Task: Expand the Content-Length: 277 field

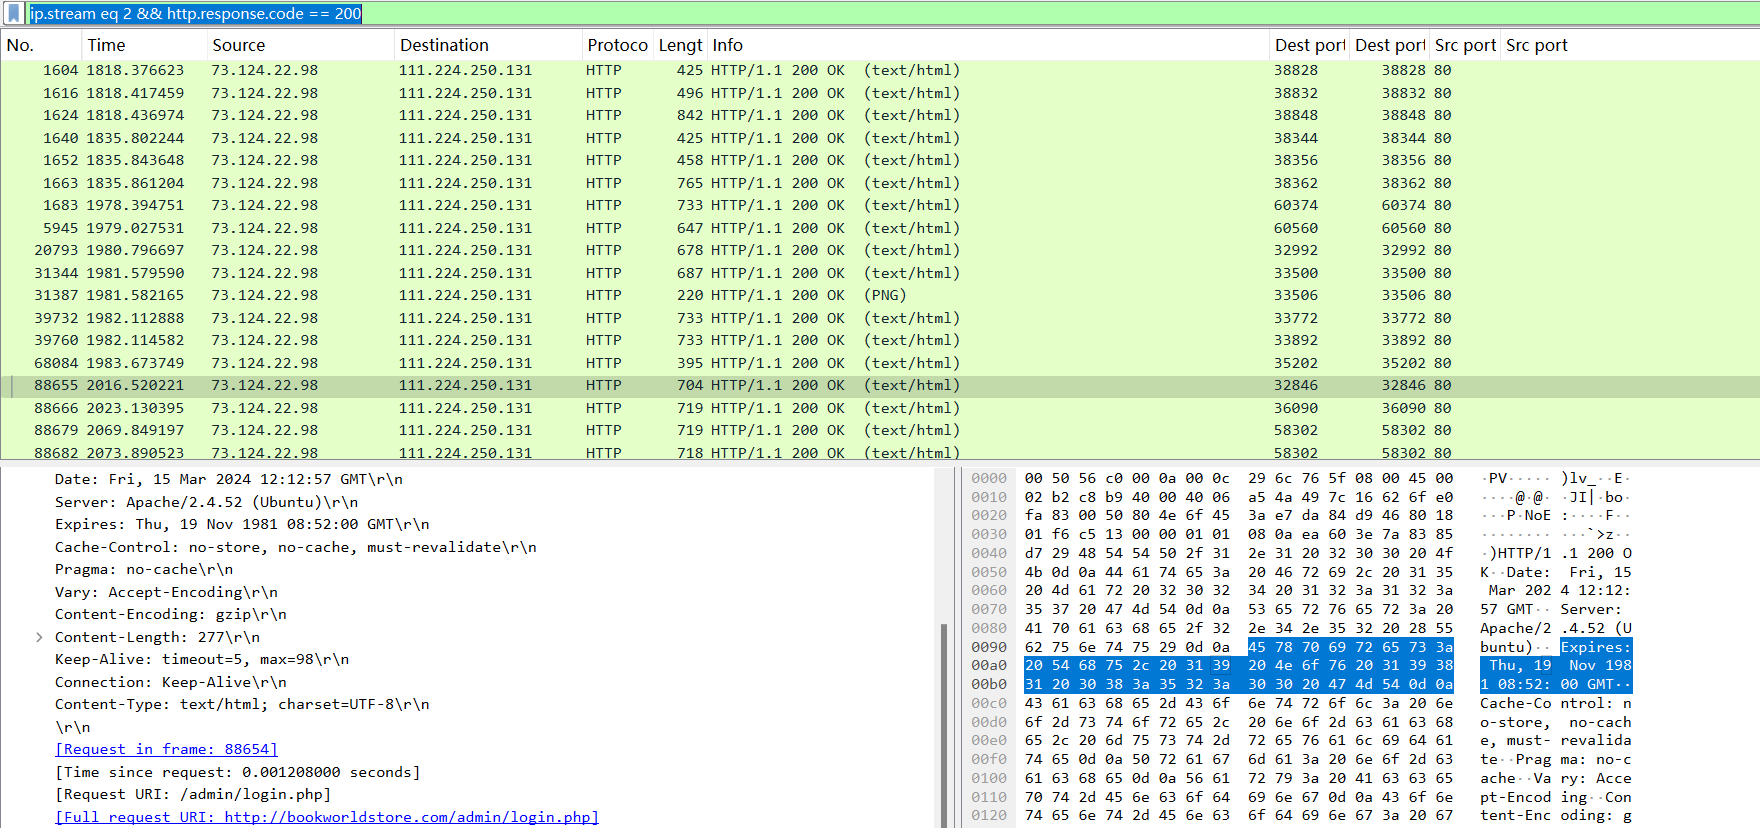Action: click(x=39, y=637)
